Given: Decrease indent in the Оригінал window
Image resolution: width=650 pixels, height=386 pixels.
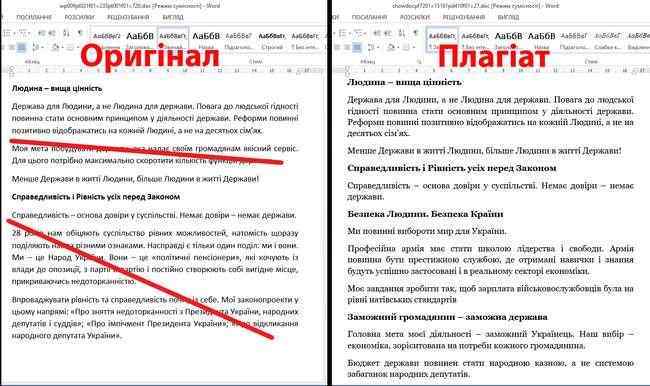Looking at the screenshot, I should pyautogui.click(x=41, y=33).
